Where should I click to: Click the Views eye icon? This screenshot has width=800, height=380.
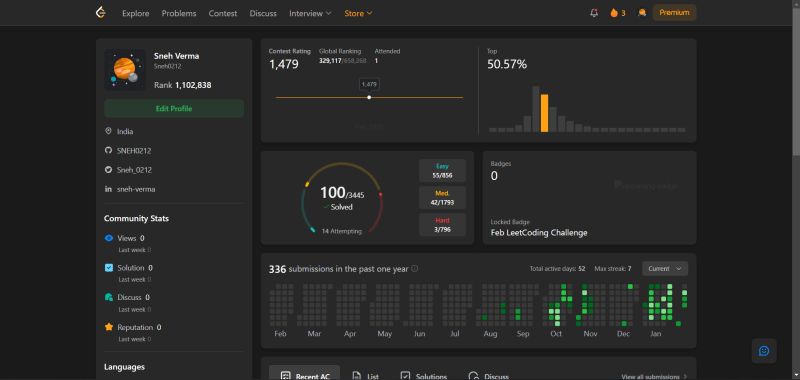[x=109, y=238]
